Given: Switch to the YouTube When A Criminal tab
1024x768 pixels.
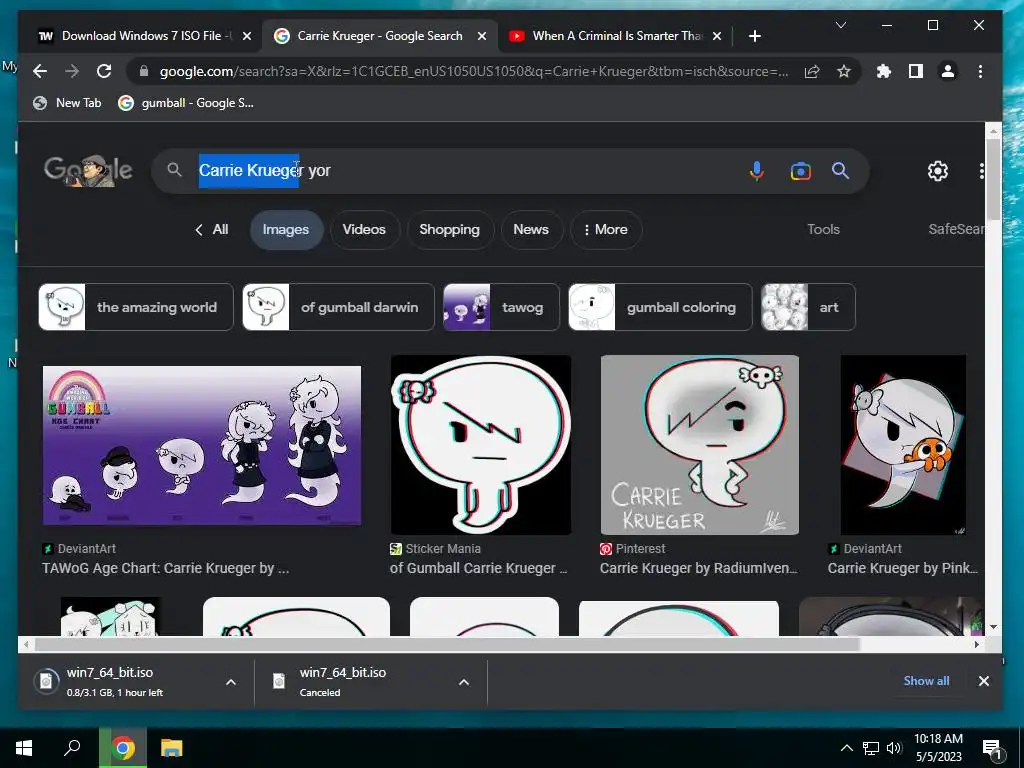Looking at the screenshot, I should click(617, 36).
